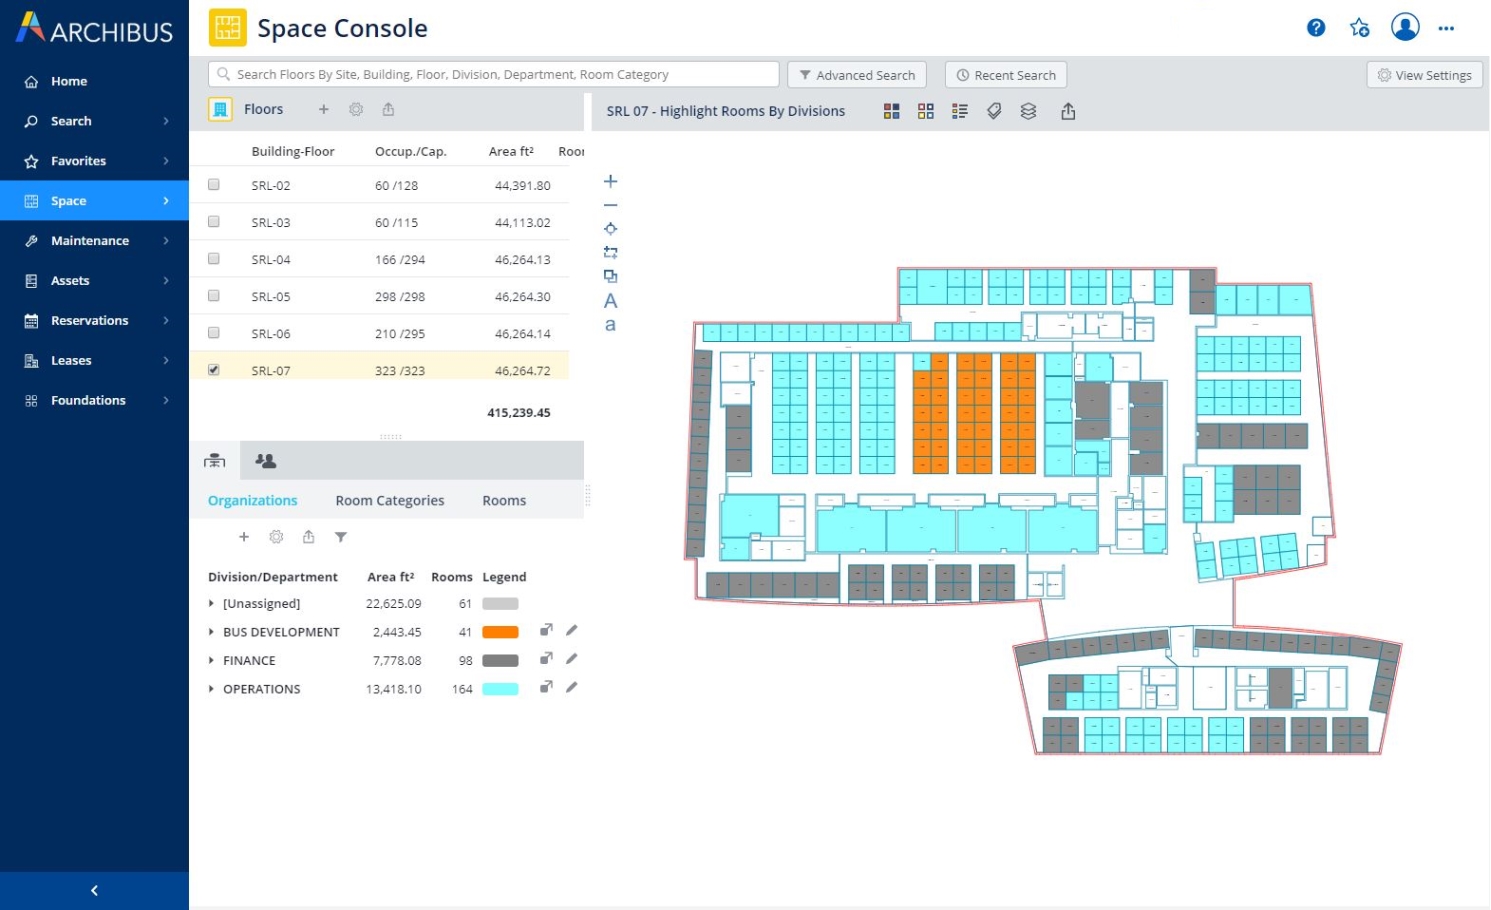Image resolution: width=1491 pixels, height=910 pixels.
Task: Select the SRL-05 floor checkbox
Action: [x=214, y=296]
